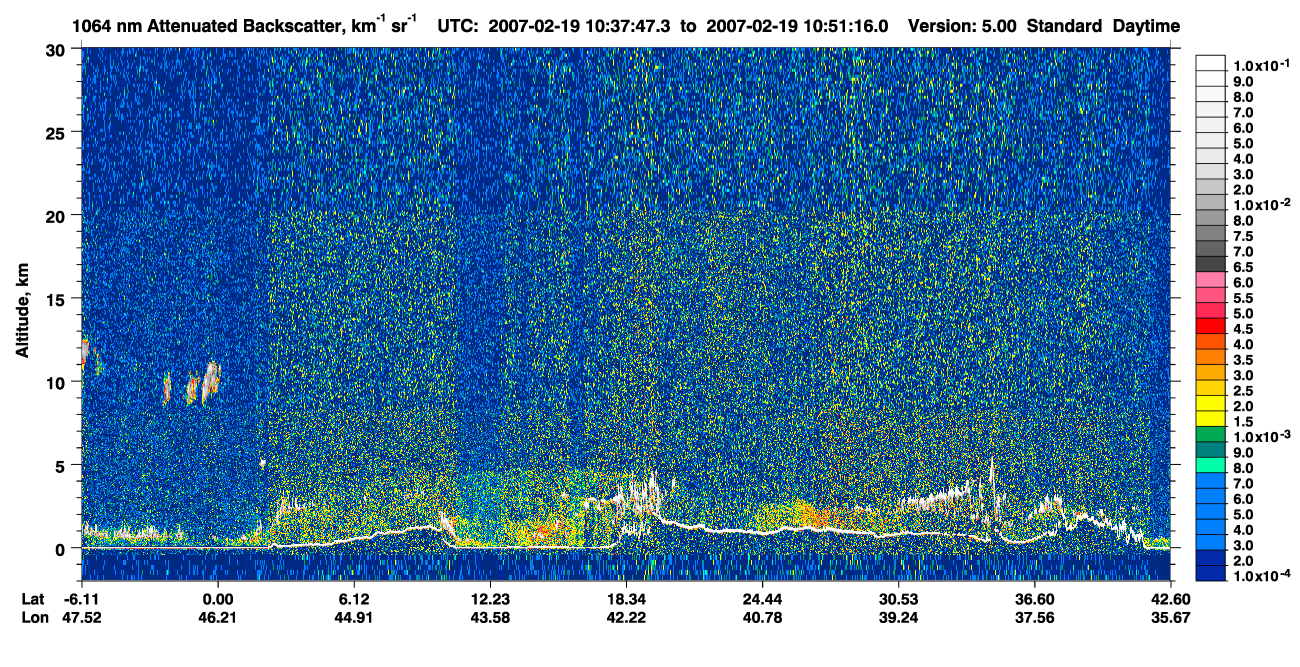Viewport: 1300px width, 667px height.
Task: Click the 'UTC:' label in header
Action: tap(459, 26)
